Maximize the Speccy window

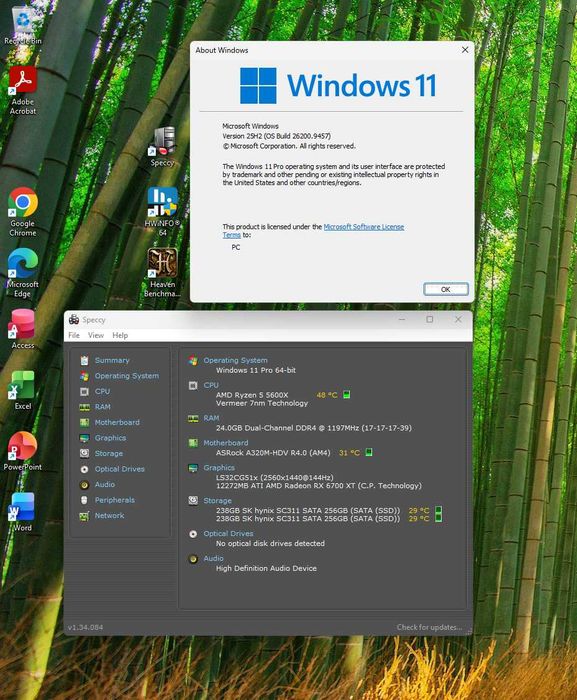pos(430,319)
